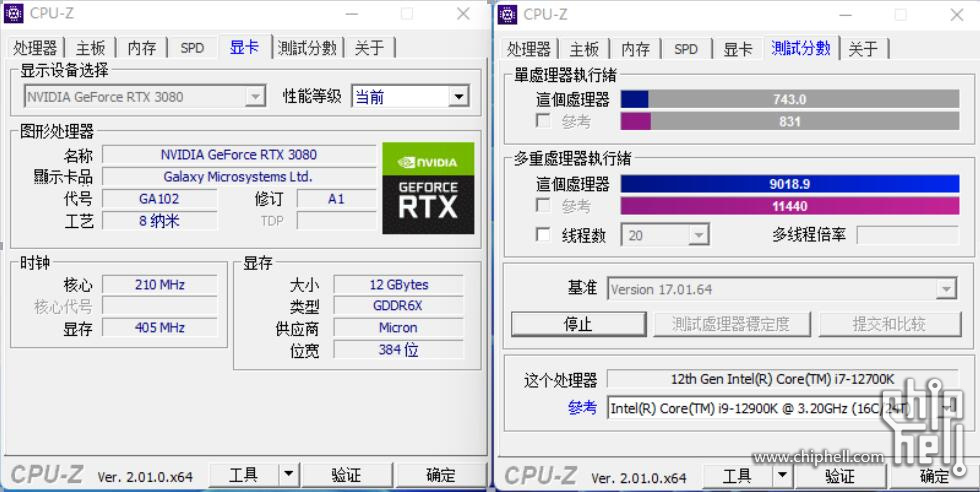980x492 pixels.
Task: Click CPU-Z app icon in left window title bar
Action: point(13,14)
